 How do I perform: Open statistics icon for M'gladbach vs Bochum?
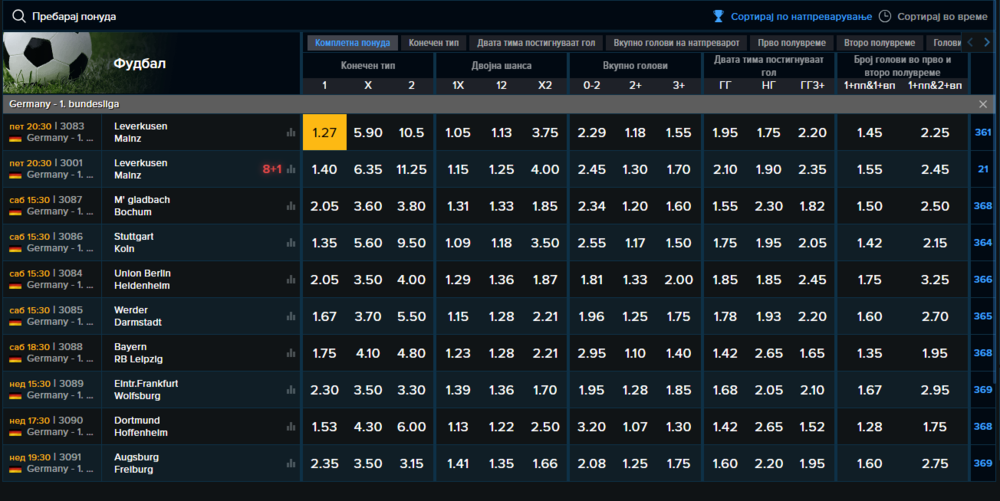[291, 206]
